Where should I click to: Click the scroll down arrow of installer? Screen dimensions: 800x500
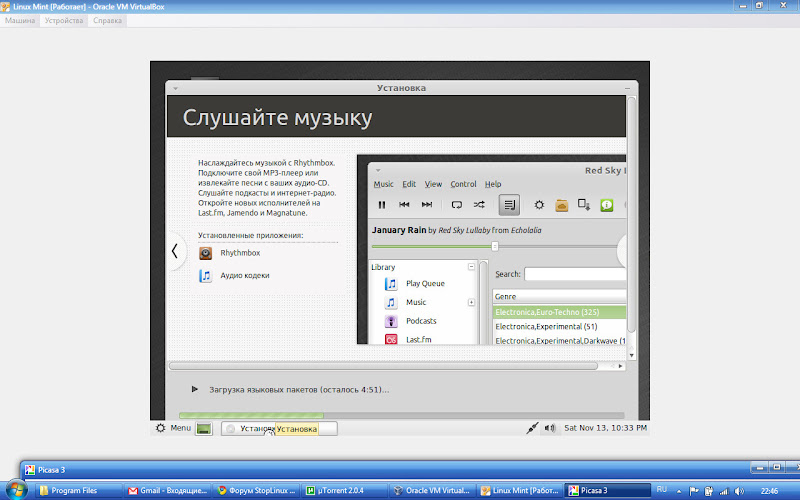[x=632, y=356]
